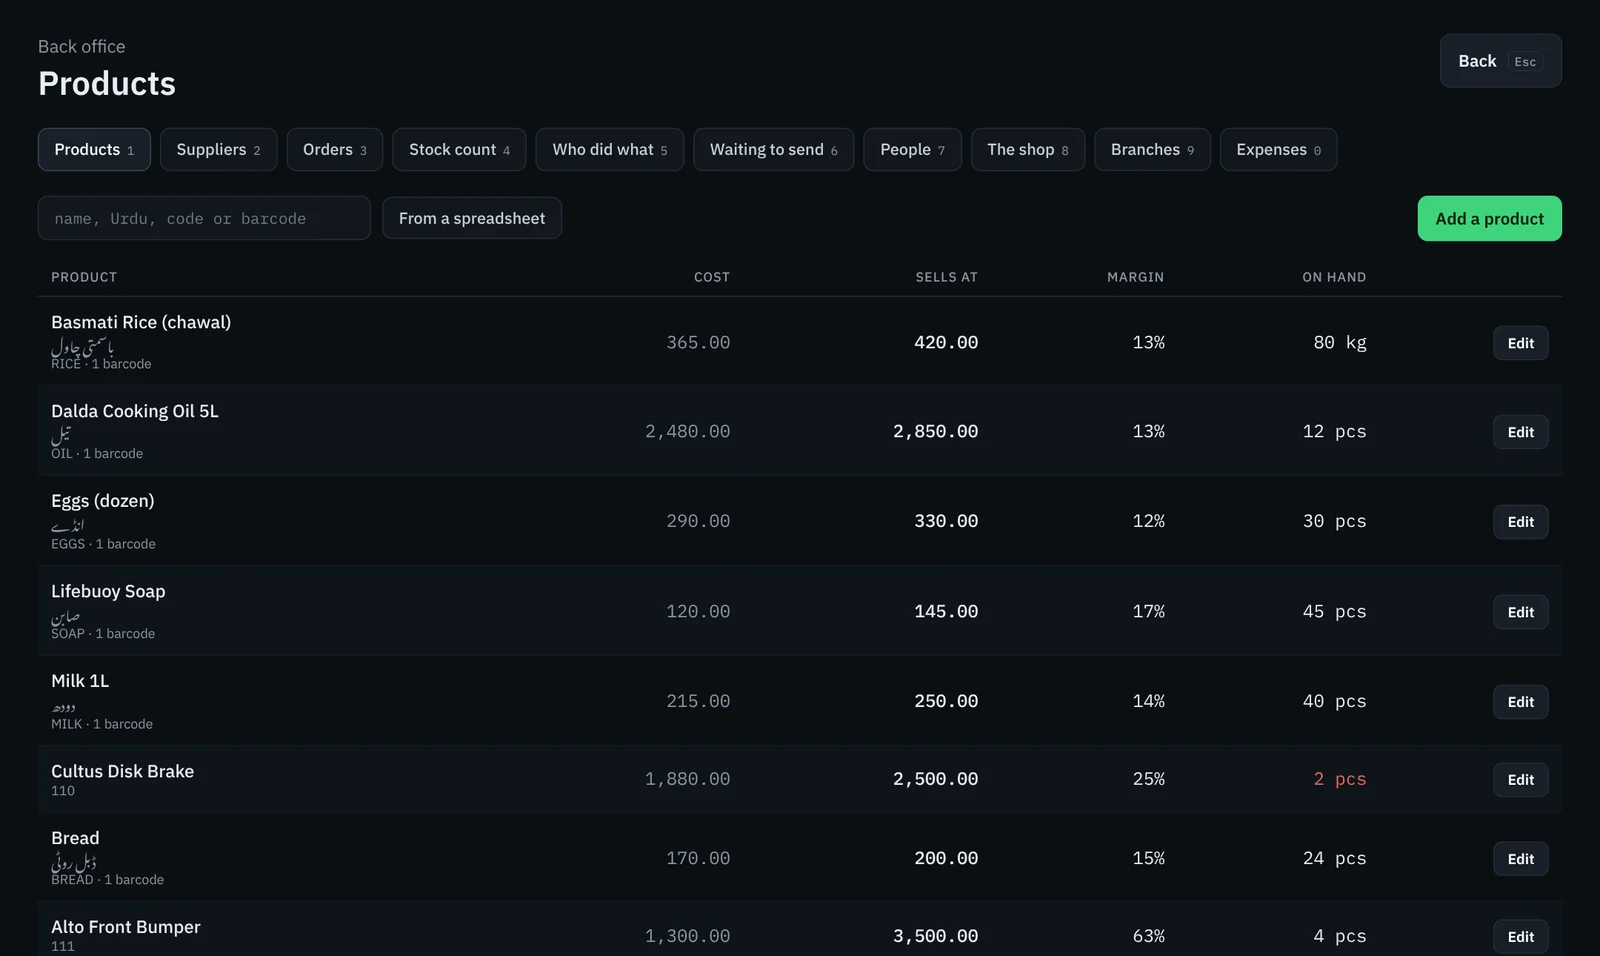Screen dimensions: 1600x956
Task: Click the Add a product button
Action: click(x=1489, y=218)
